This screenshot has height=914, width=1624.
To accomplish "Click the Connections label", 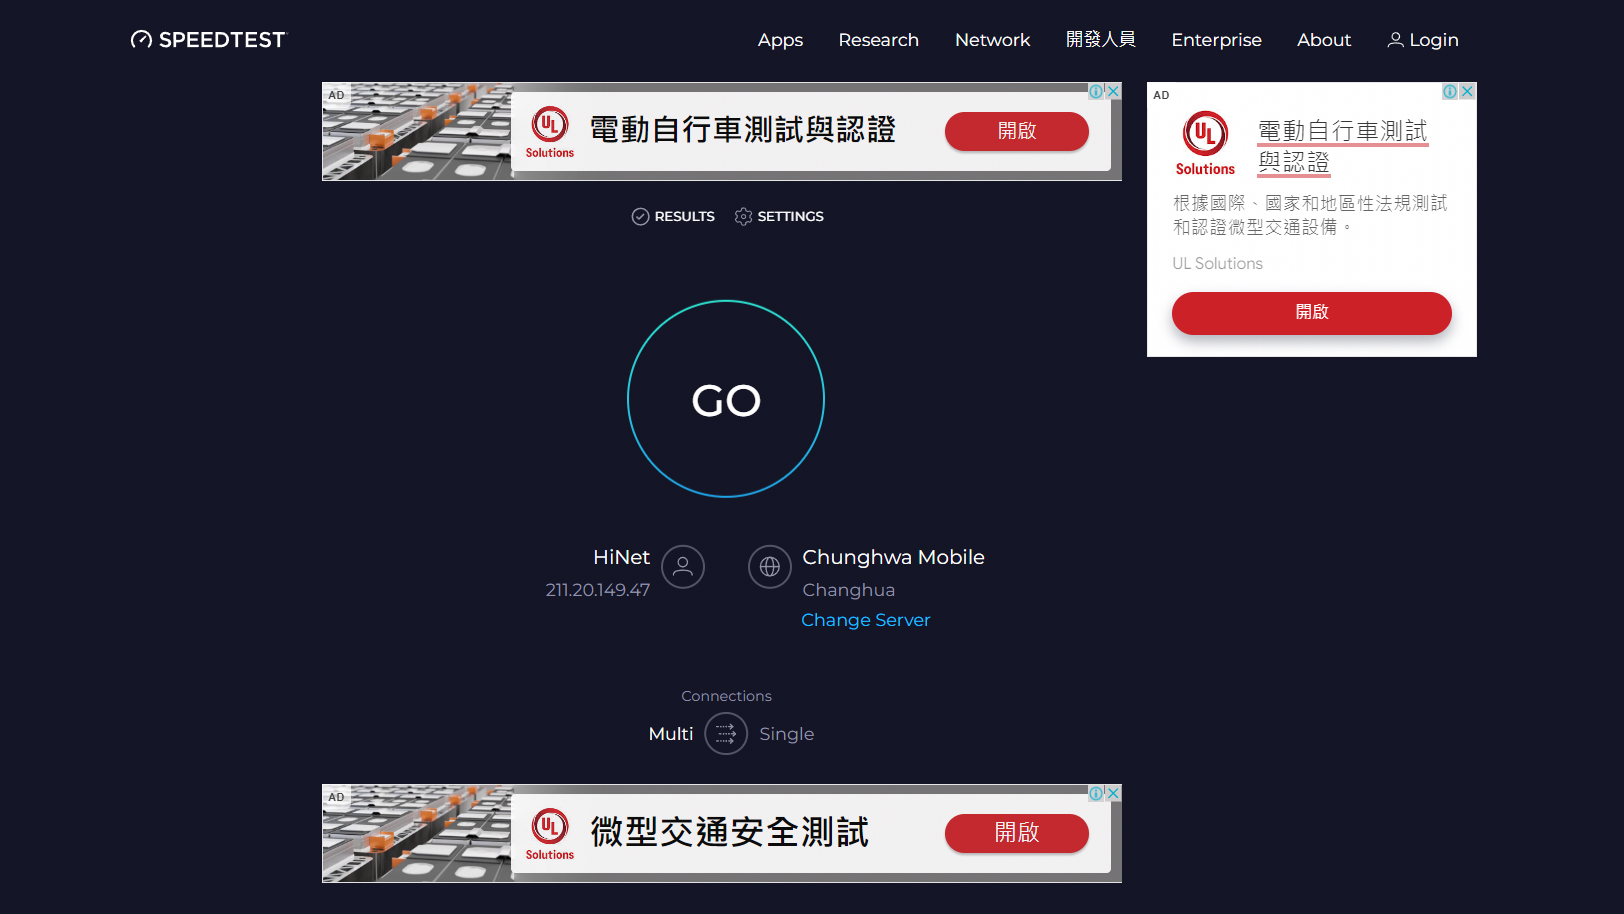I will click(x=726, y=696).
